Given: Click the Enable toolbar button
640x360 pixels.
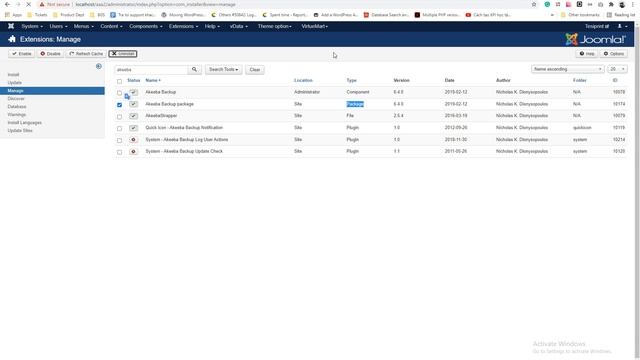Looking at the screenshot, I should pos(21,53).
